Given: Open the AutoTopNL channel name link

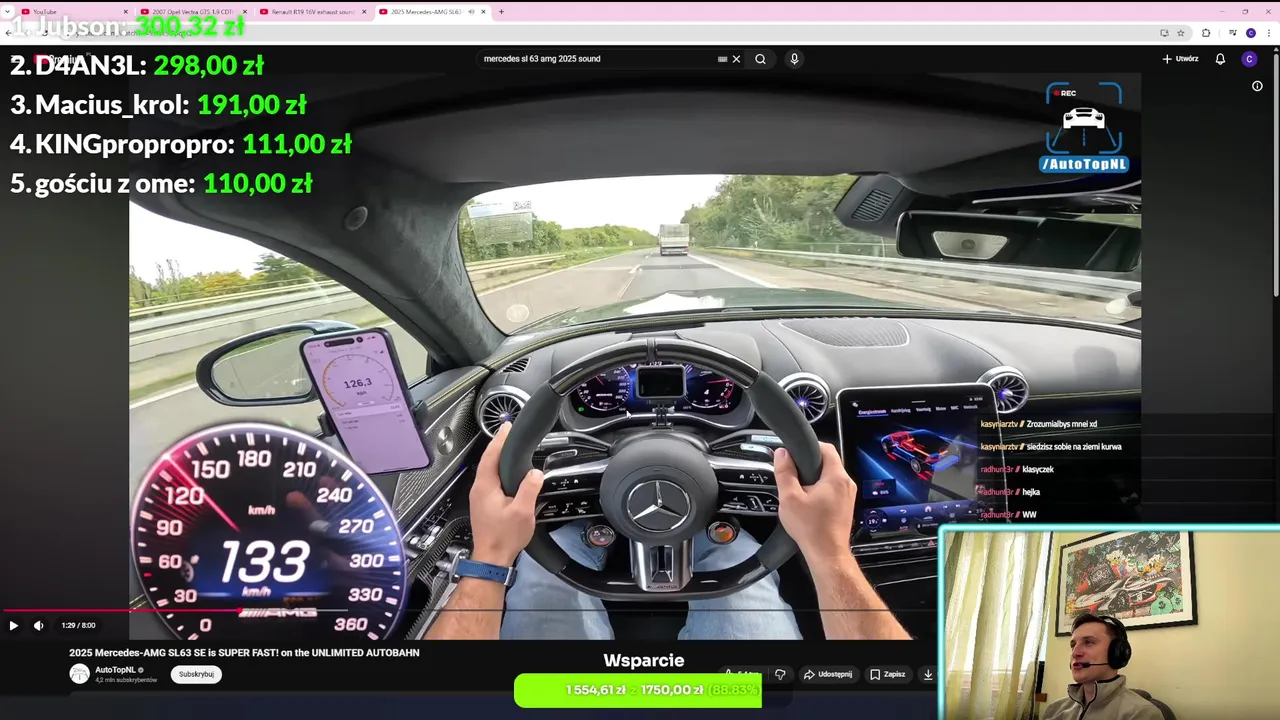Looking at the screenshot, I should [x=116, y=670].
